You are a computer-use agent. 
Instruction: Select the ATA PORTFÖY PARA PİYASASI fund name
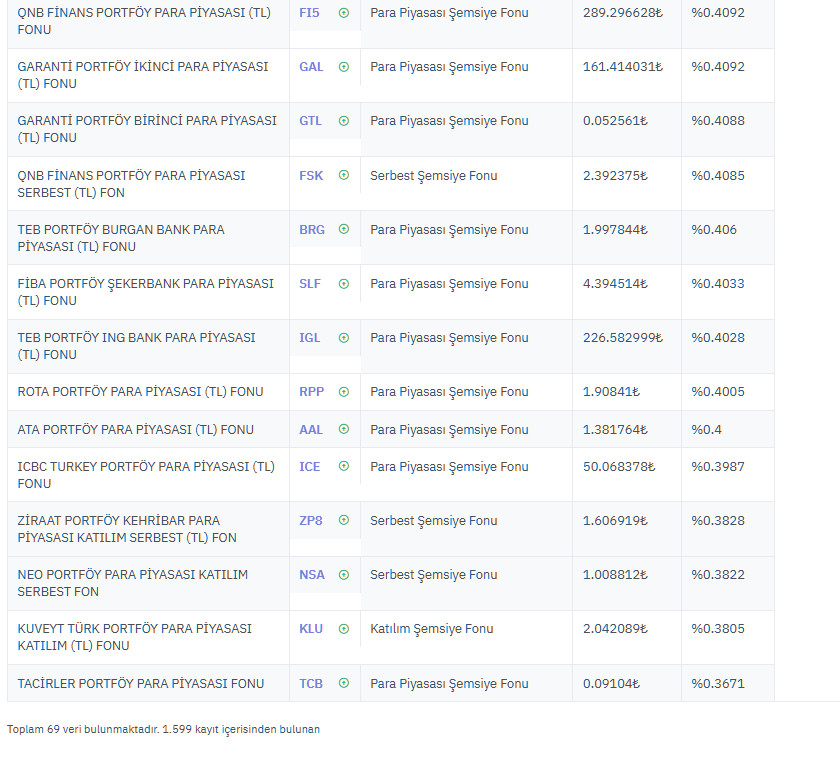tap(135, 429)
